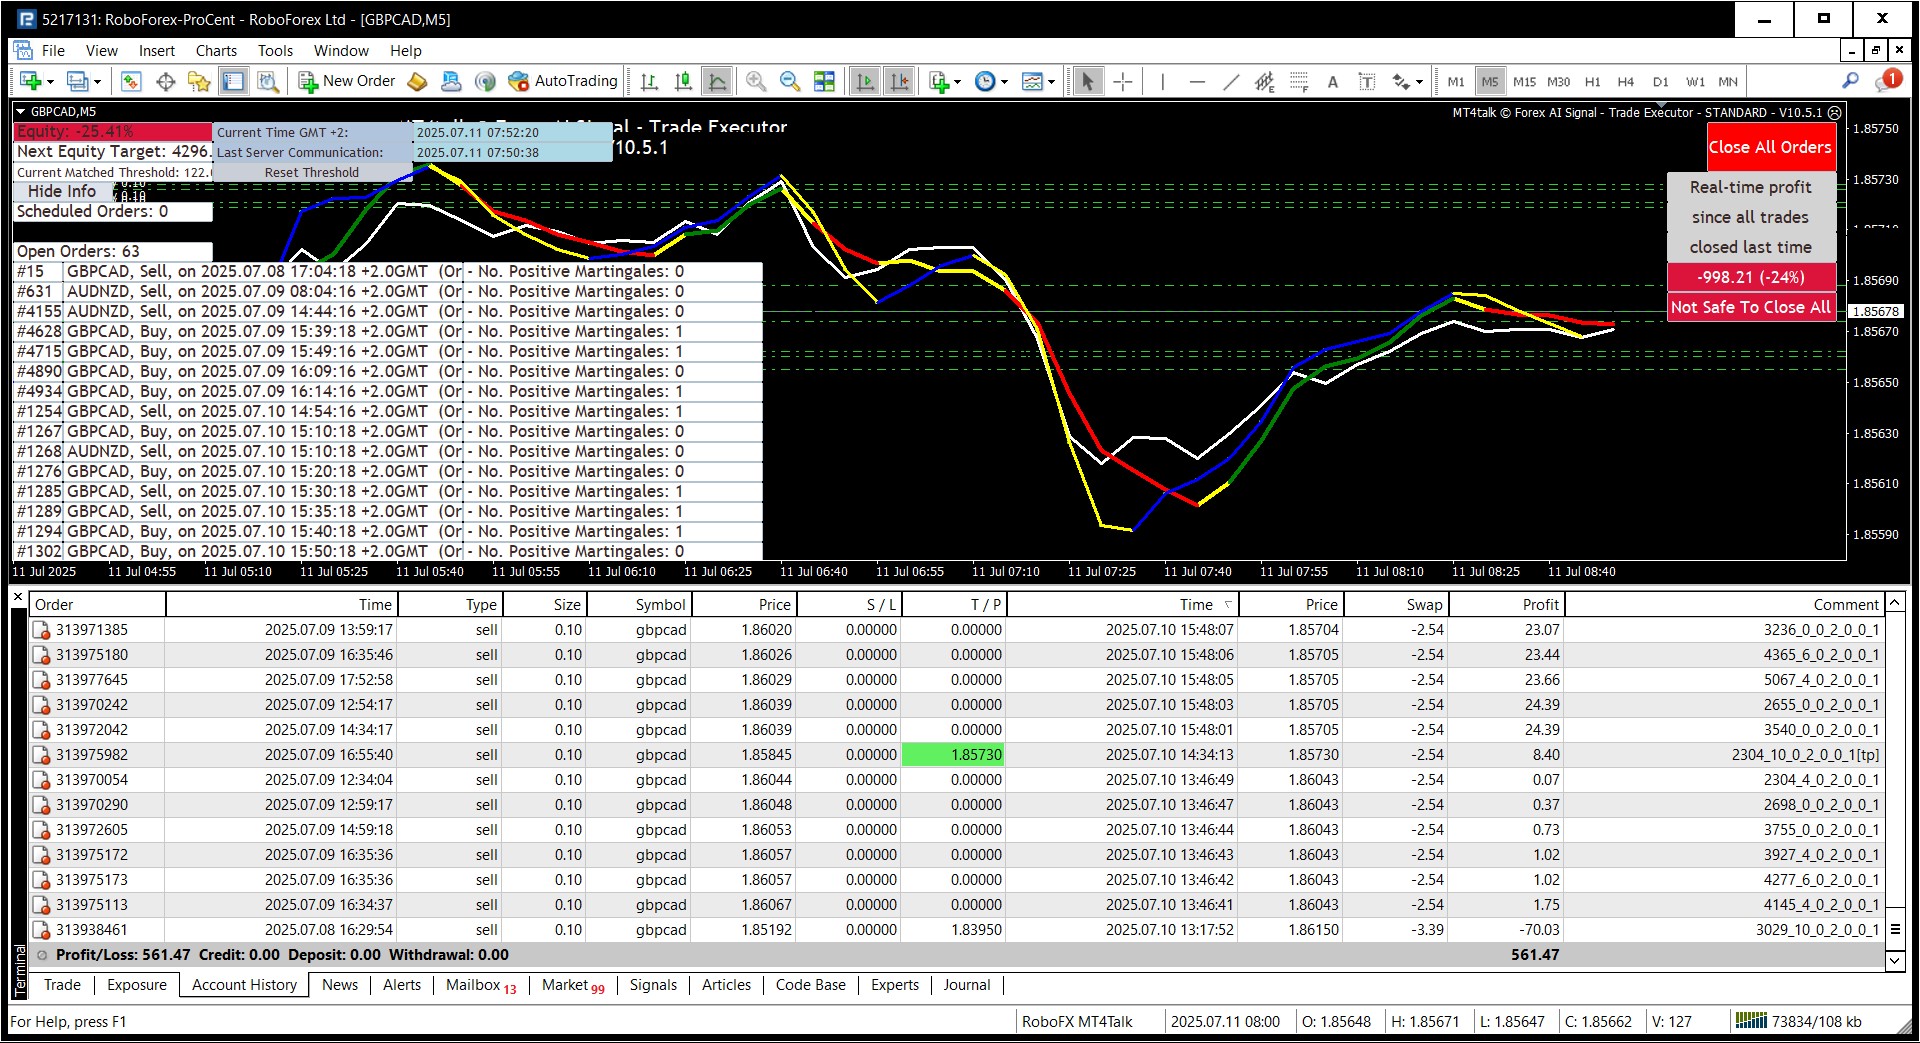Switch to the Journal tab
This screenshot has width=1920, height=1043.
tap(966, 985)
